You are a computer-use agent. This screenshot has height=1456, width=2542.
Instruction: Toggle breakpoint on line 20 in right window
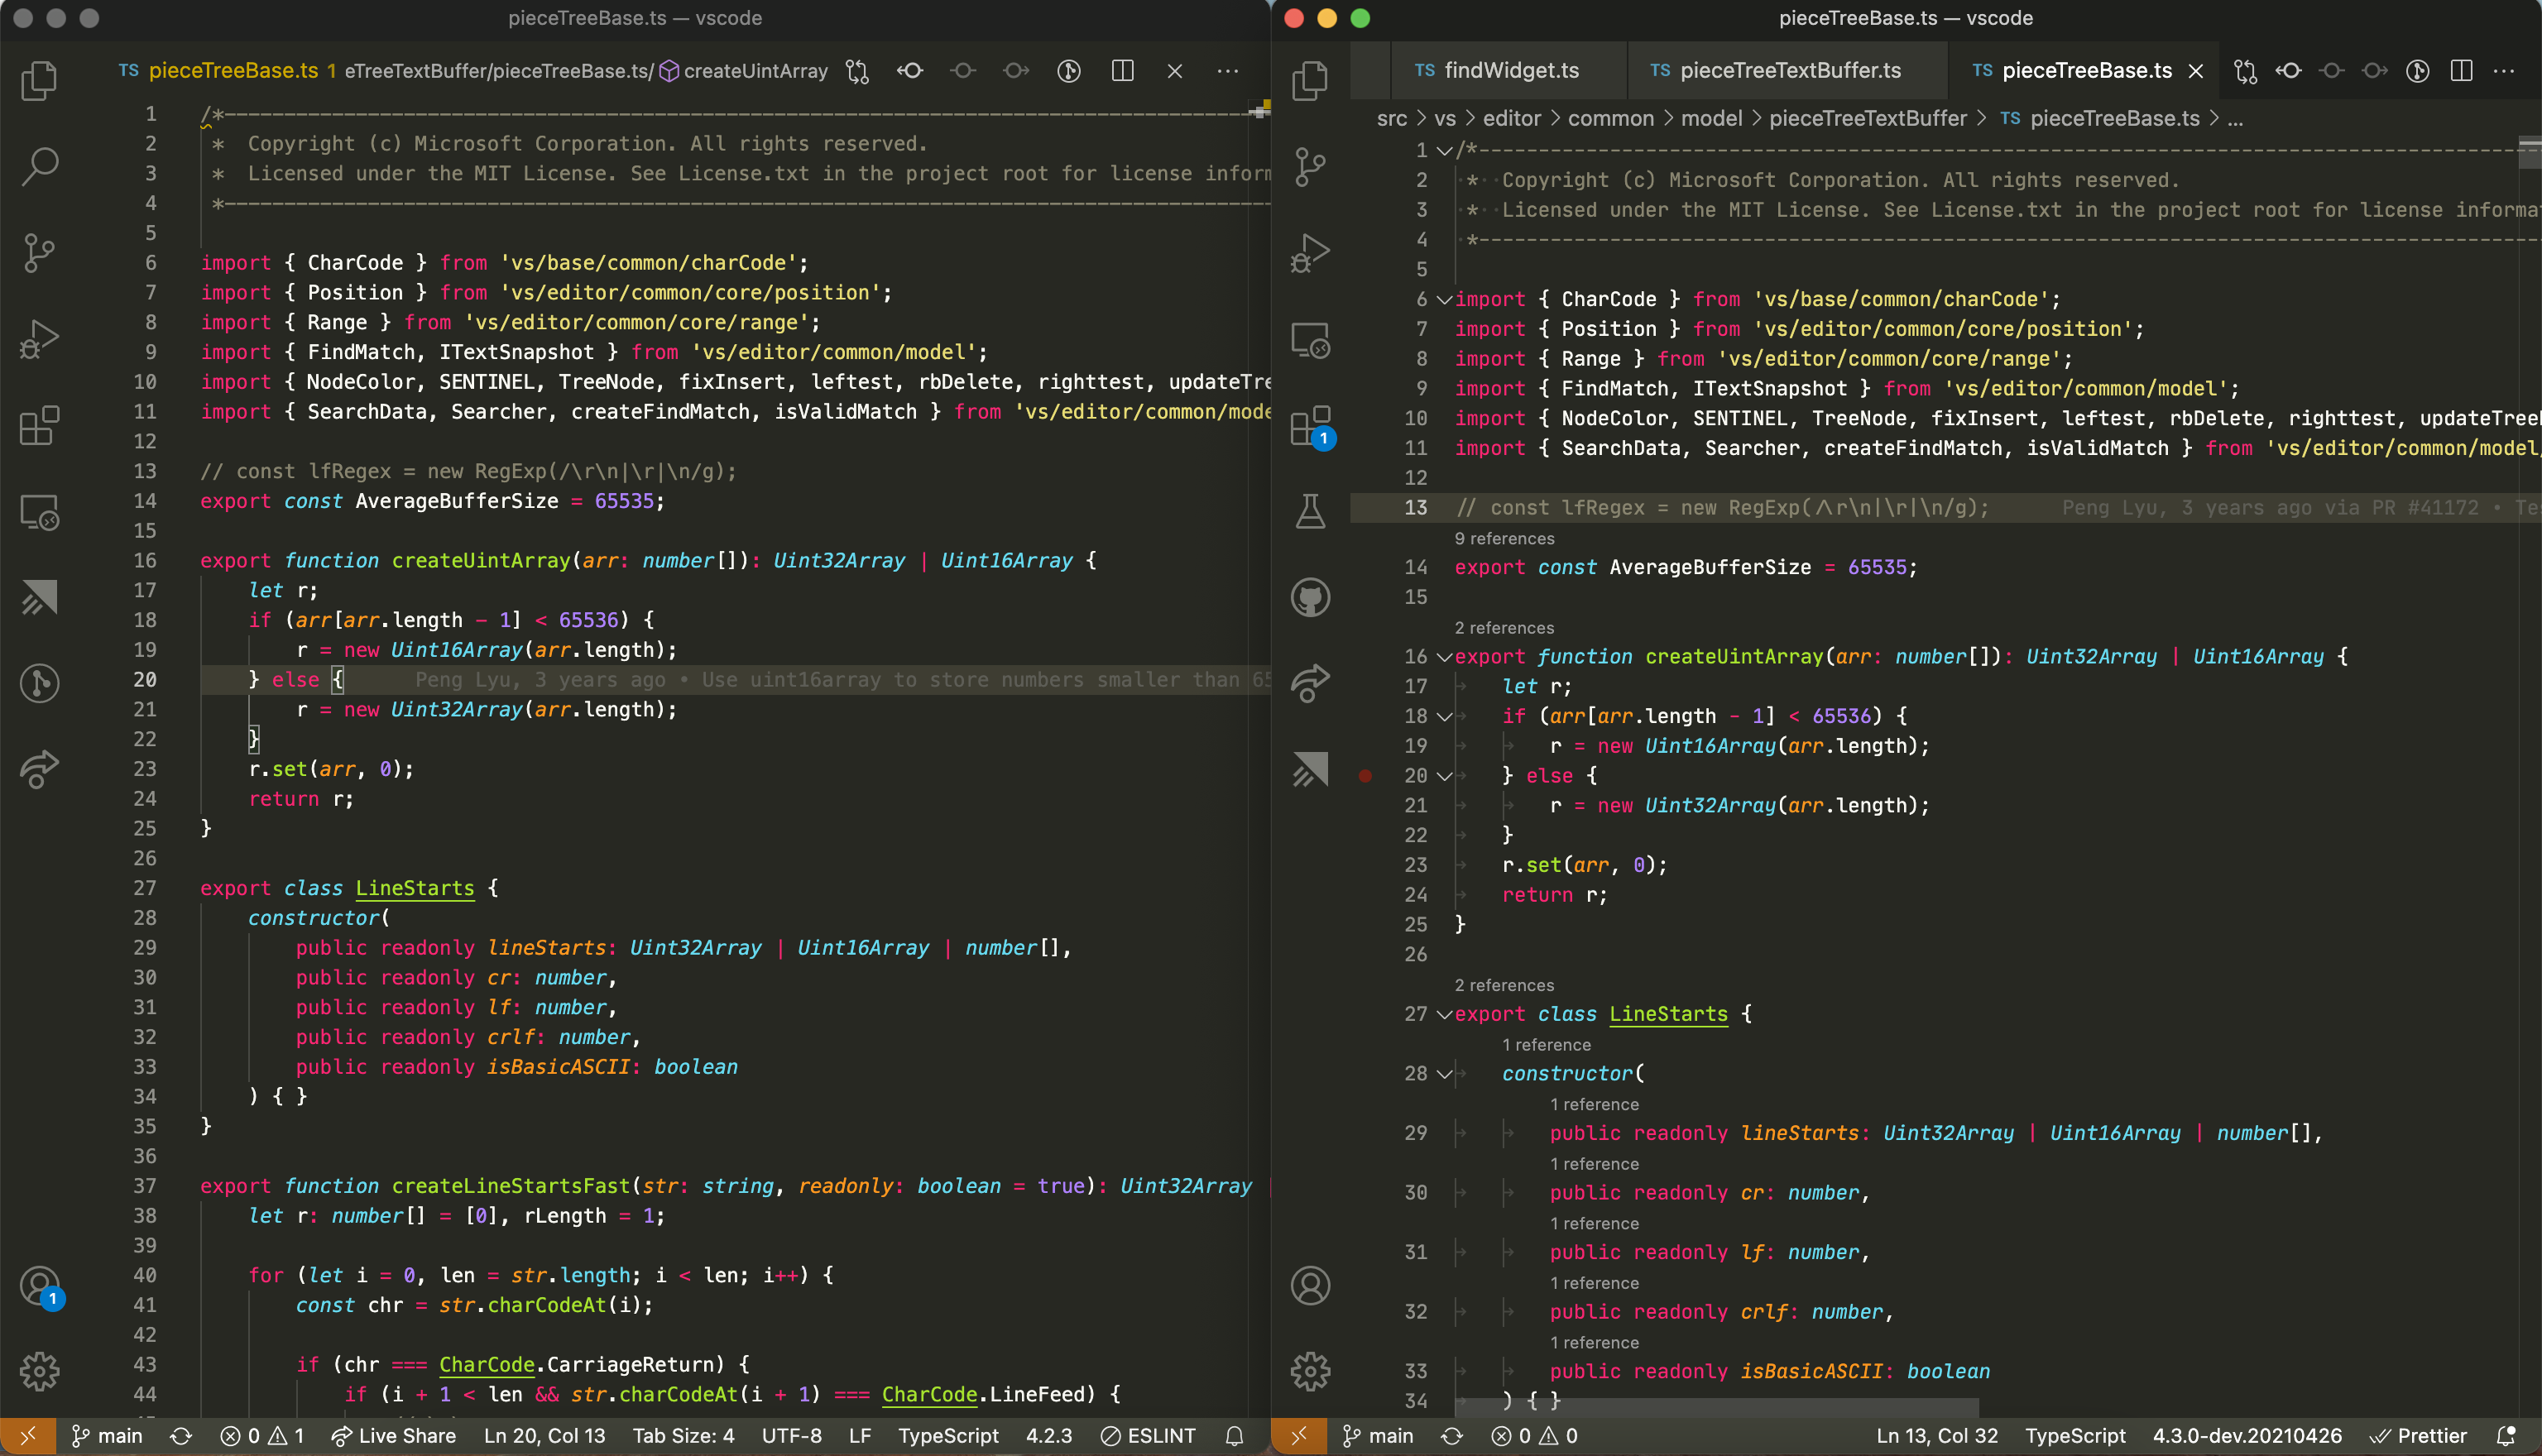(x=1365, y=776)
